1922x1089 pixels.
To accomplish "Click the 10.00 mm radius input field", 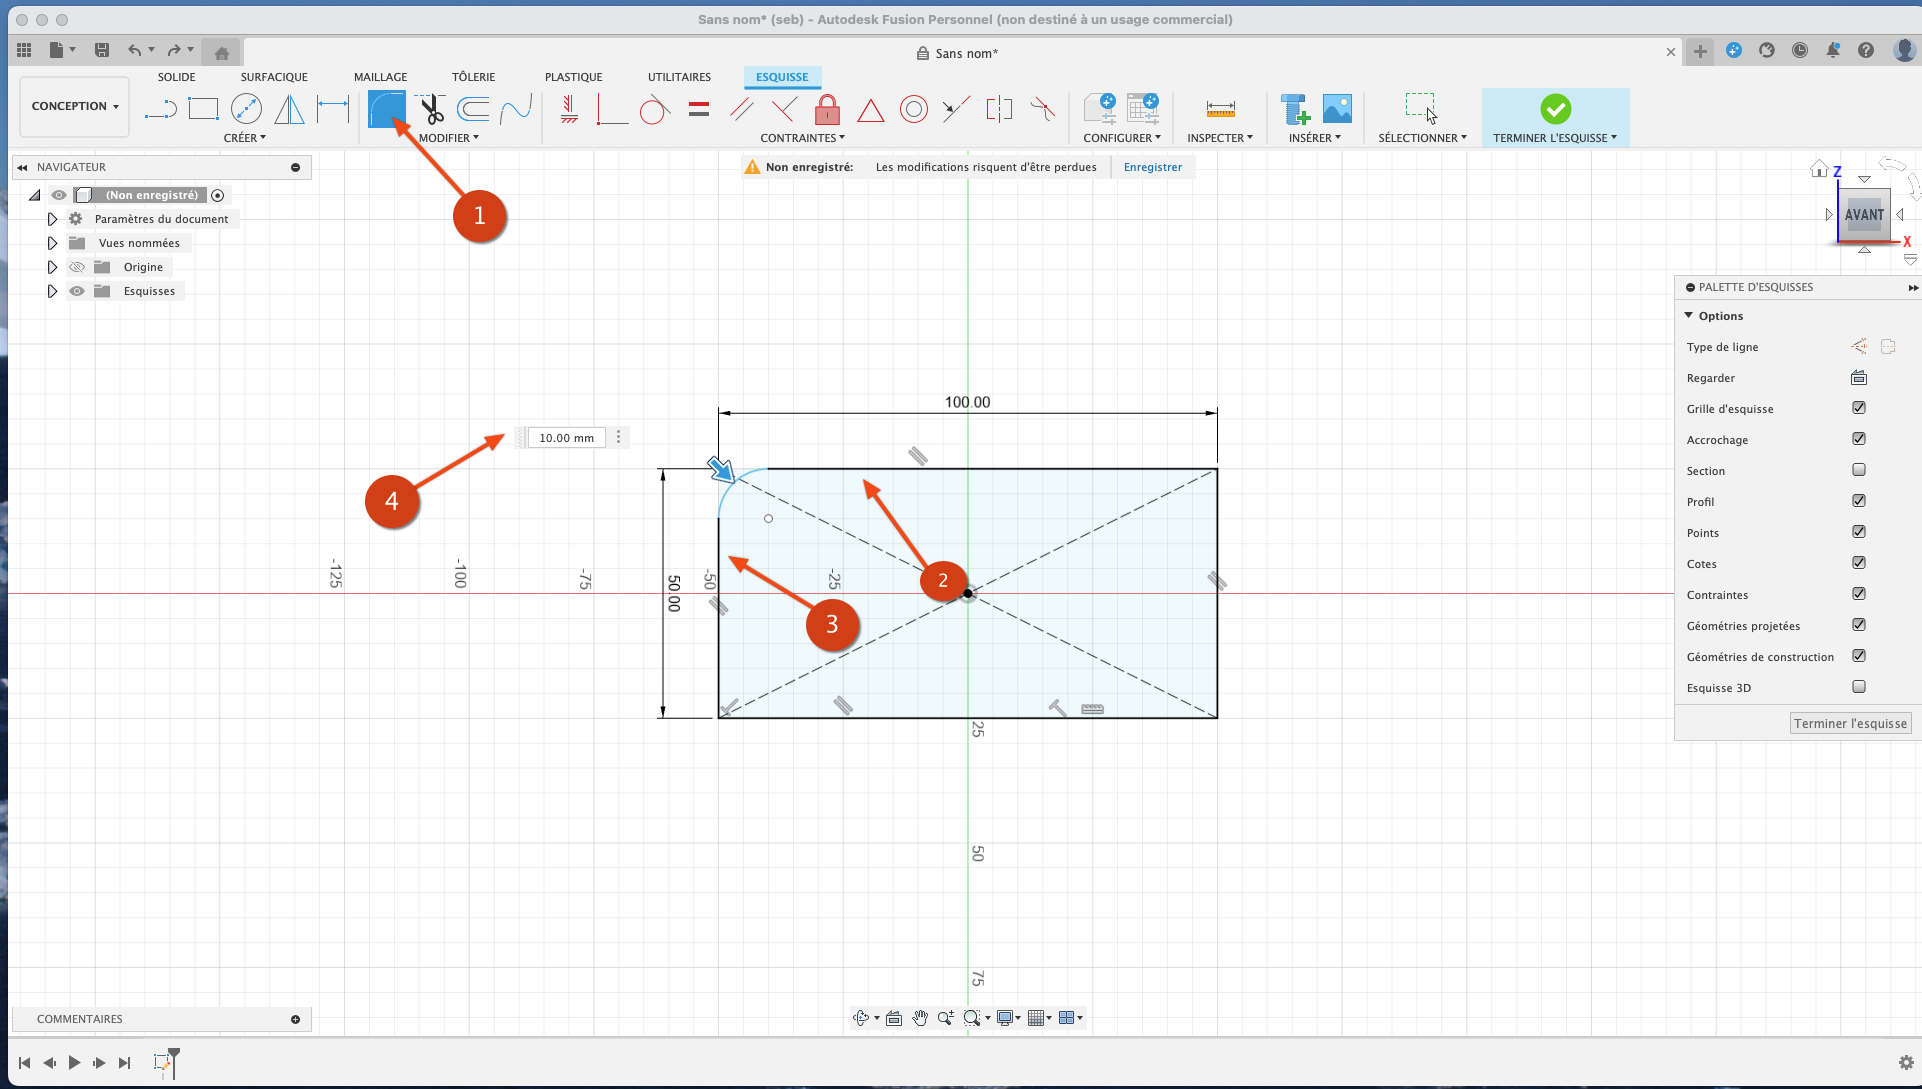I will pos(566,438).
